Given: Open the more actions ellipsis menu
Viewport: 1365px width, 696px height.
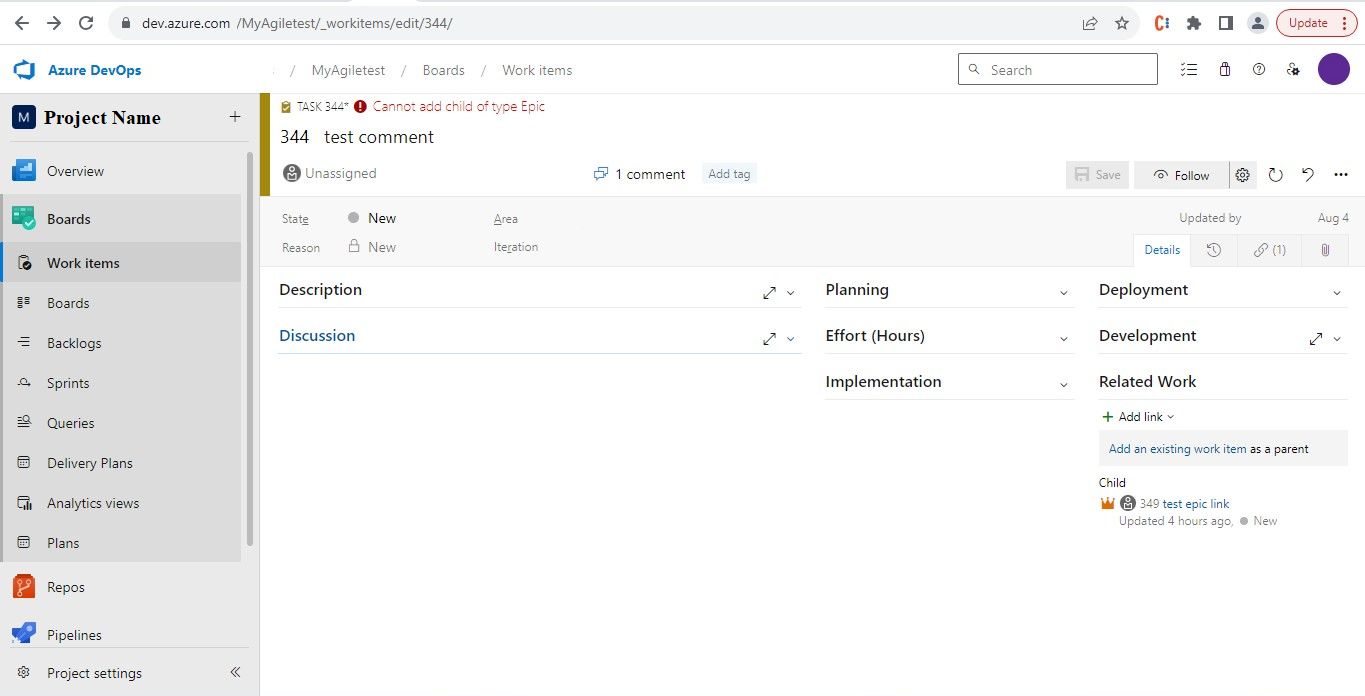Looking at the screenshot, I should click(x=1341, y=175).
